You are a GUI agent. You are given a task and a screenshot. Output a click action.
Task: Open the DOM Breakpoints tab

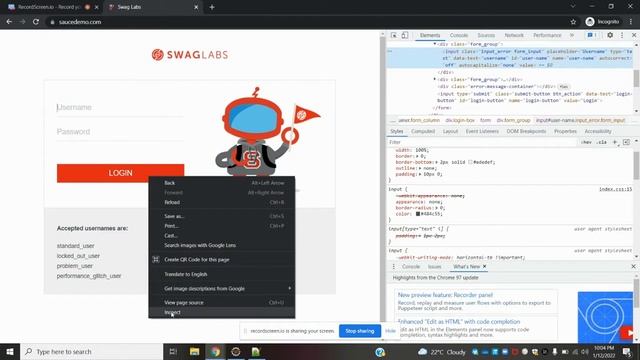[526, 131]
